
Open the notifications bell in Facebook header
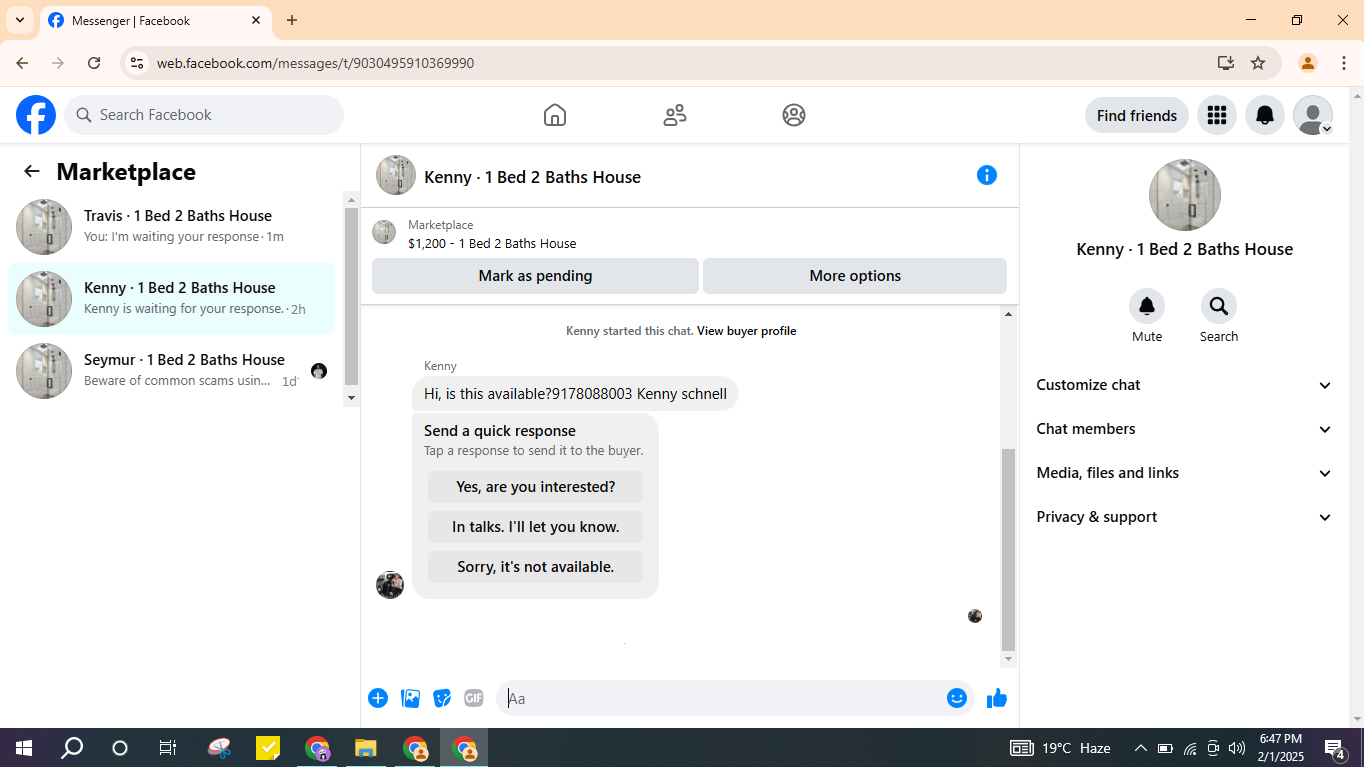tap(1265, 115)
